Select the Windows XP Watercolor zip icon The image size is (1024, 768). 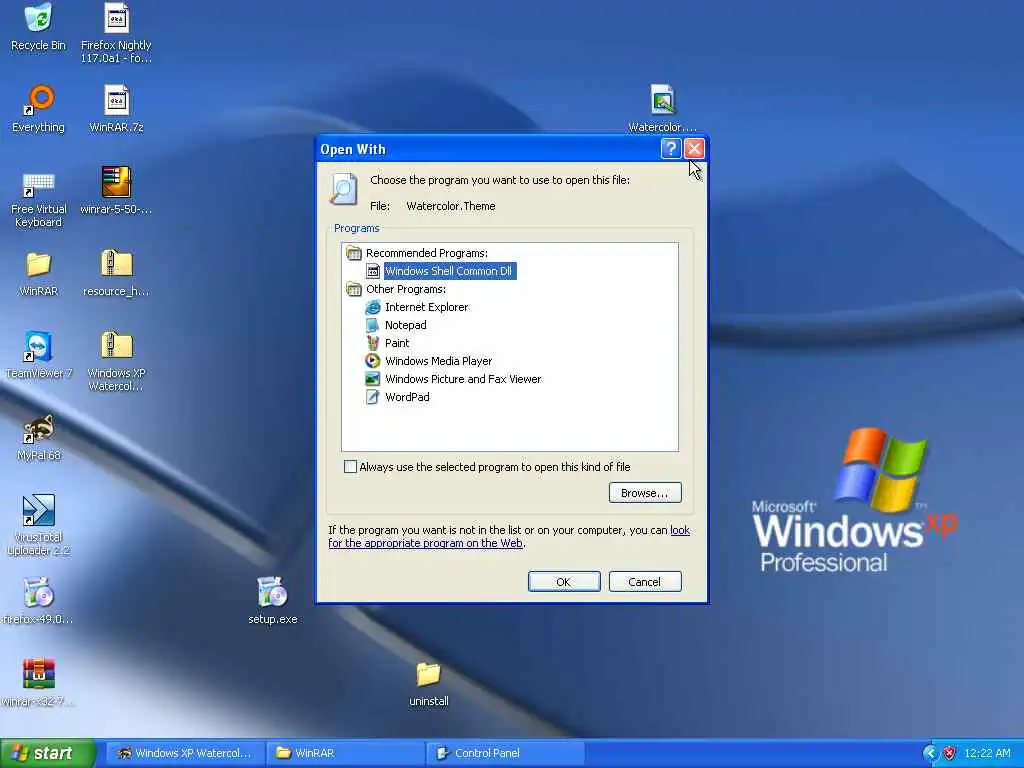(x=116, y=345)
